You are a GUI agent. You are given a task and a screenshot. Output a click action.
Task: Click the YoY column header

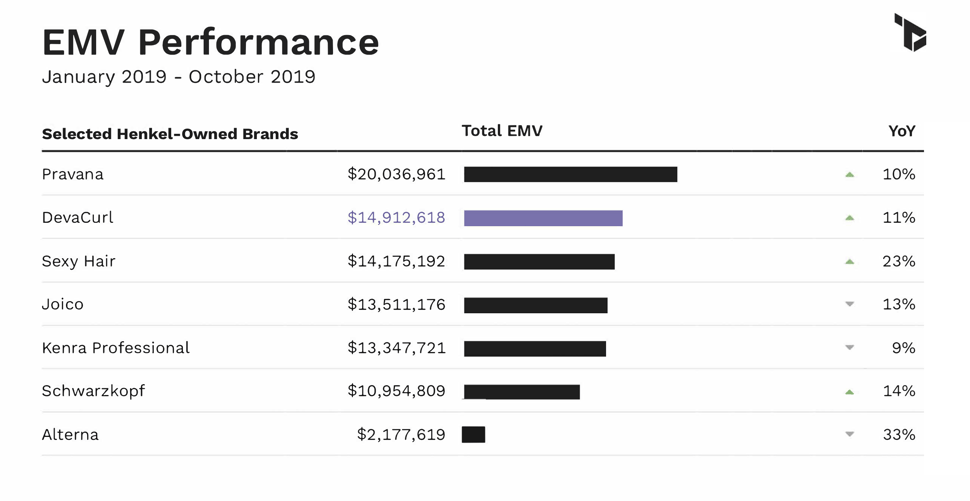(902, 131)
